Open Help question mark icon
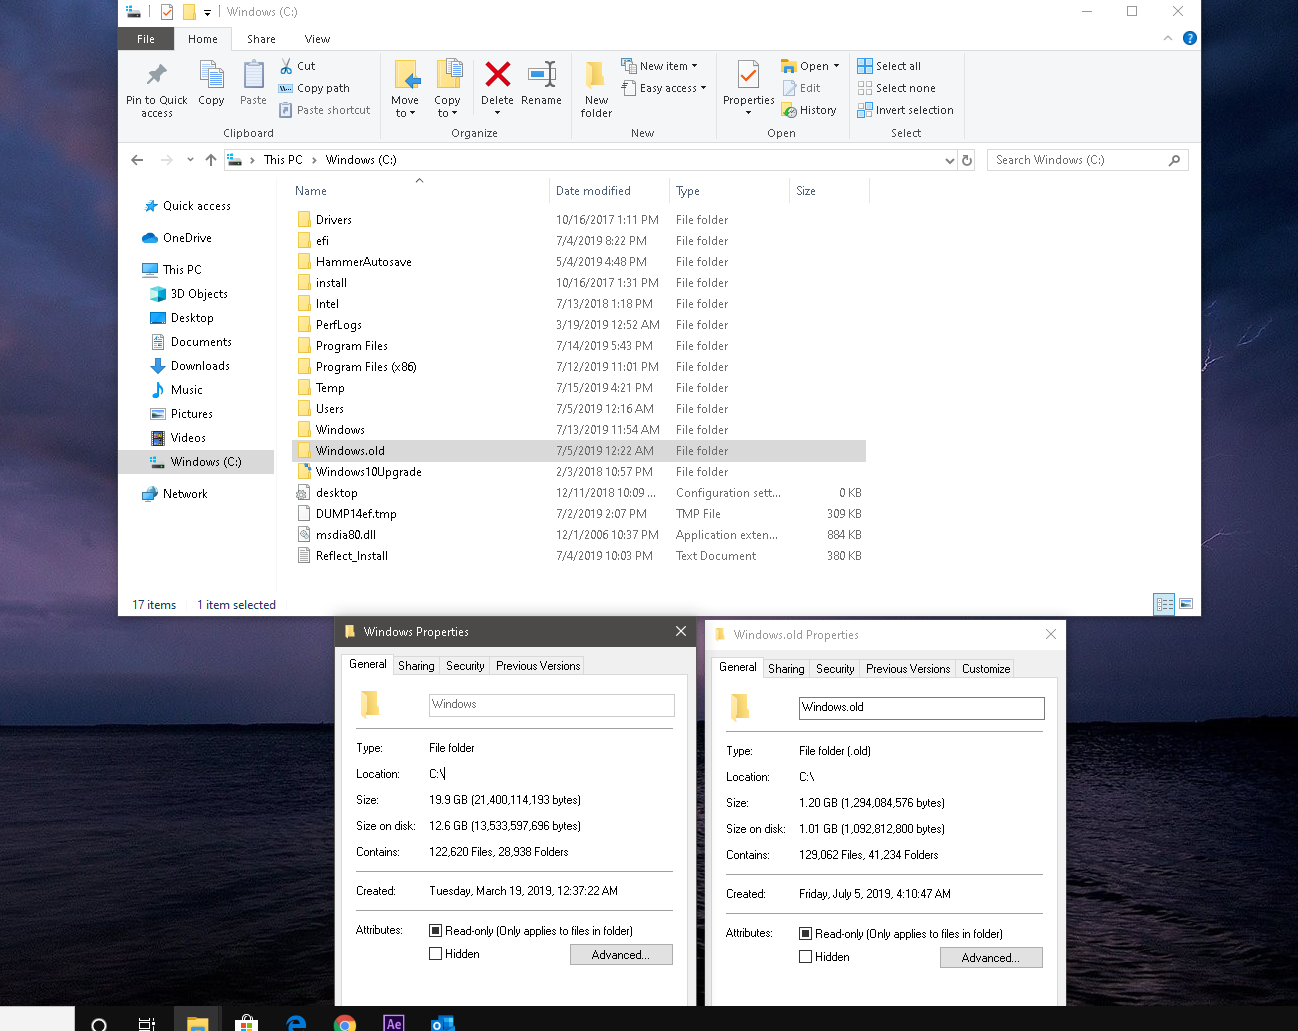1298x1031 pixels. coord(1189,38)
